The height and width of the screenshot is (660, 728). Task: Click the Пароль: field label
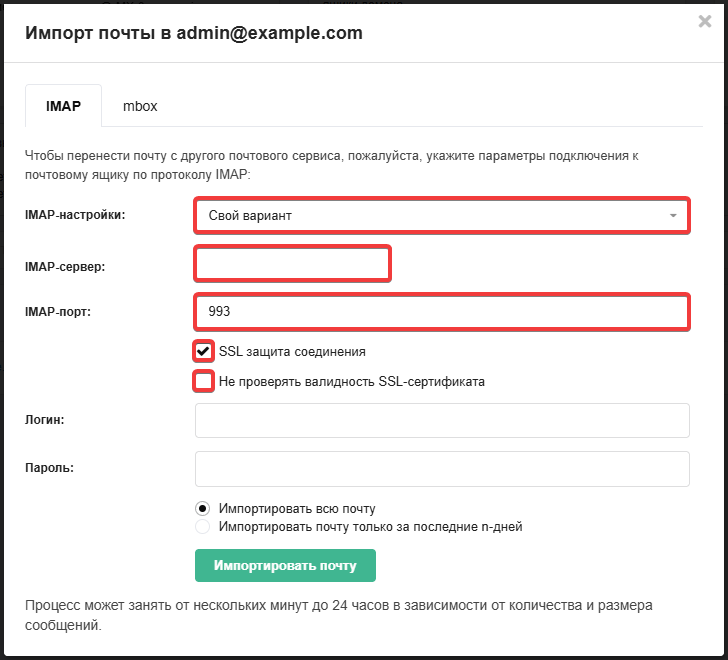point(49,468)
